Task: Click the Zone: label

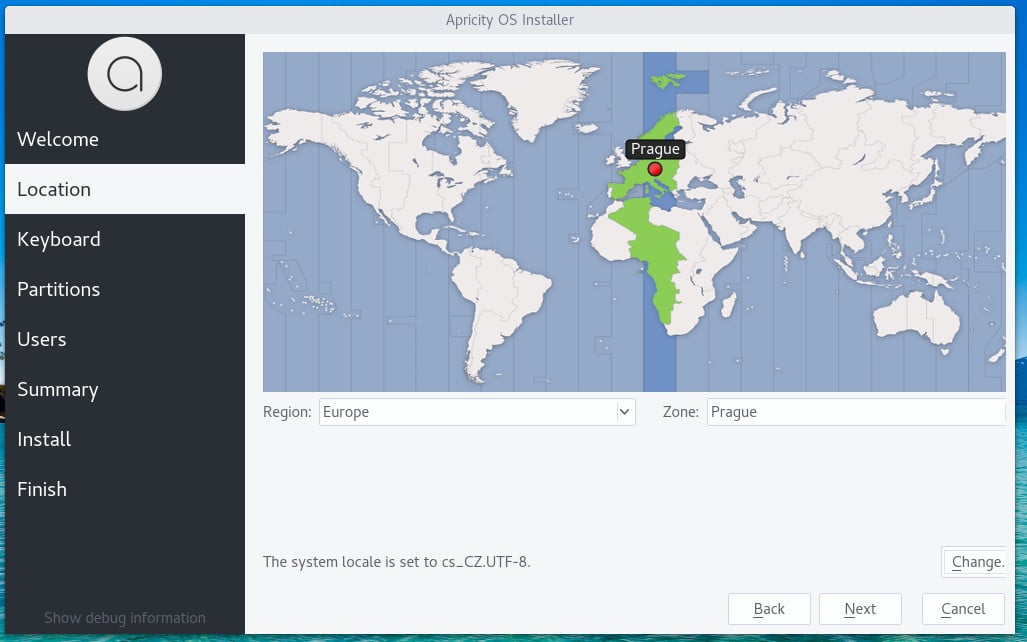Action: (x=681, y=412)
